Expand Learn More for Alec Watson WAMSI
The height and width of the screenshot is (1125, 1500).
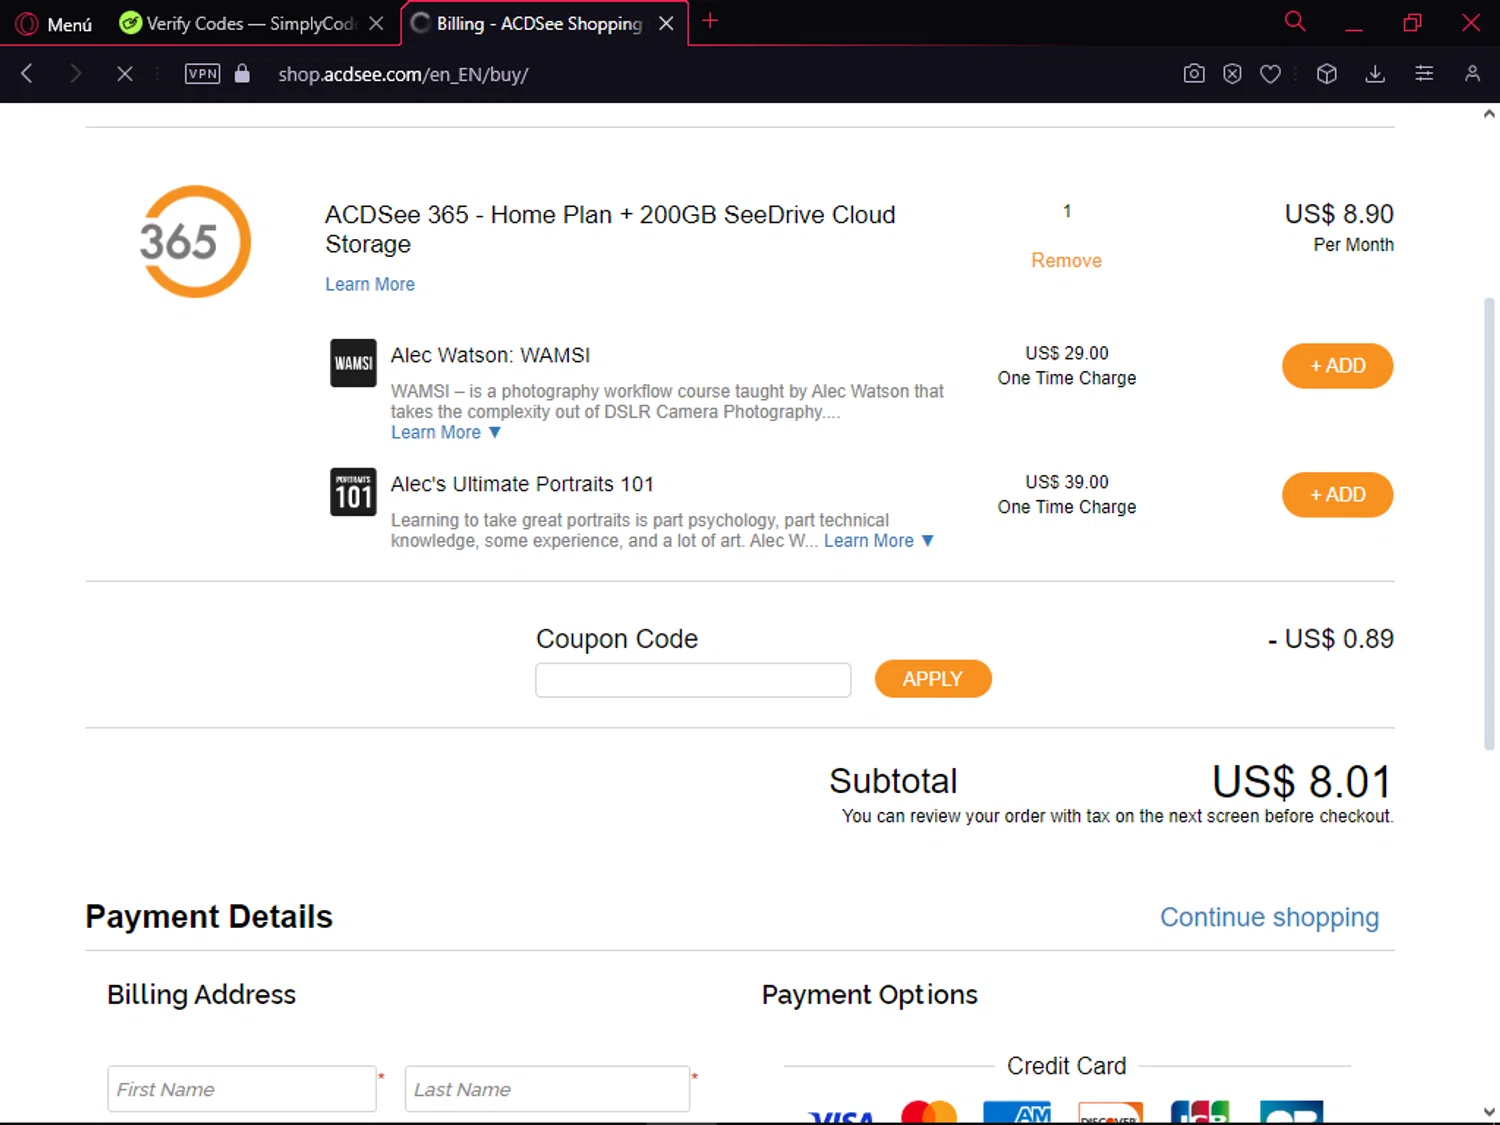(x=445, y=432)
